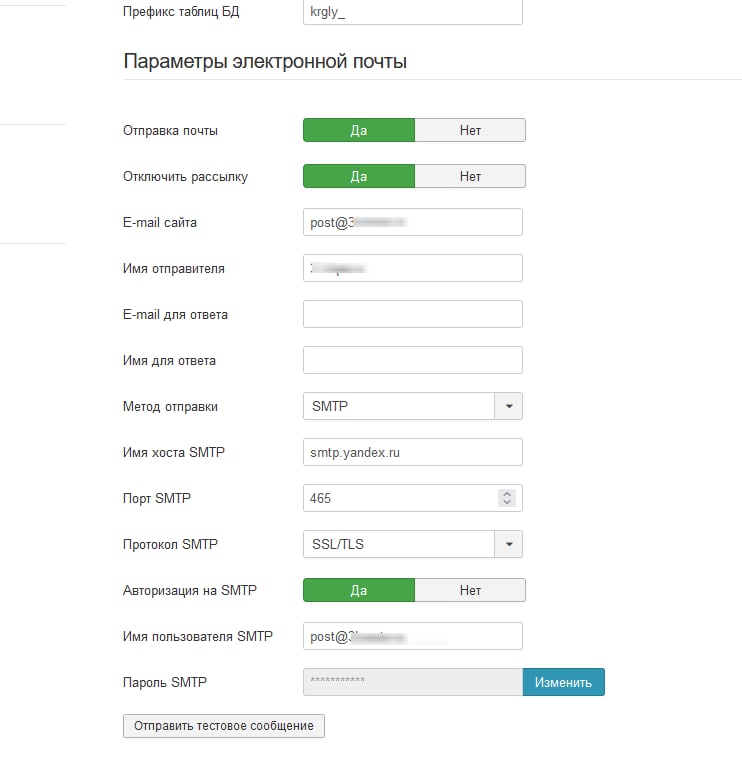Open the Протокол SMTP dropdown arrow

509,544
